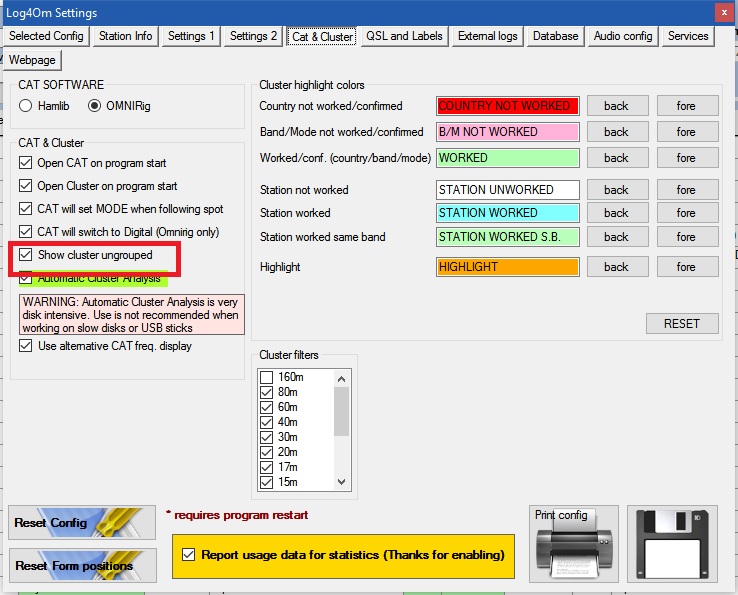Set fore color for Band/Mode not worked

coord(688,132)
